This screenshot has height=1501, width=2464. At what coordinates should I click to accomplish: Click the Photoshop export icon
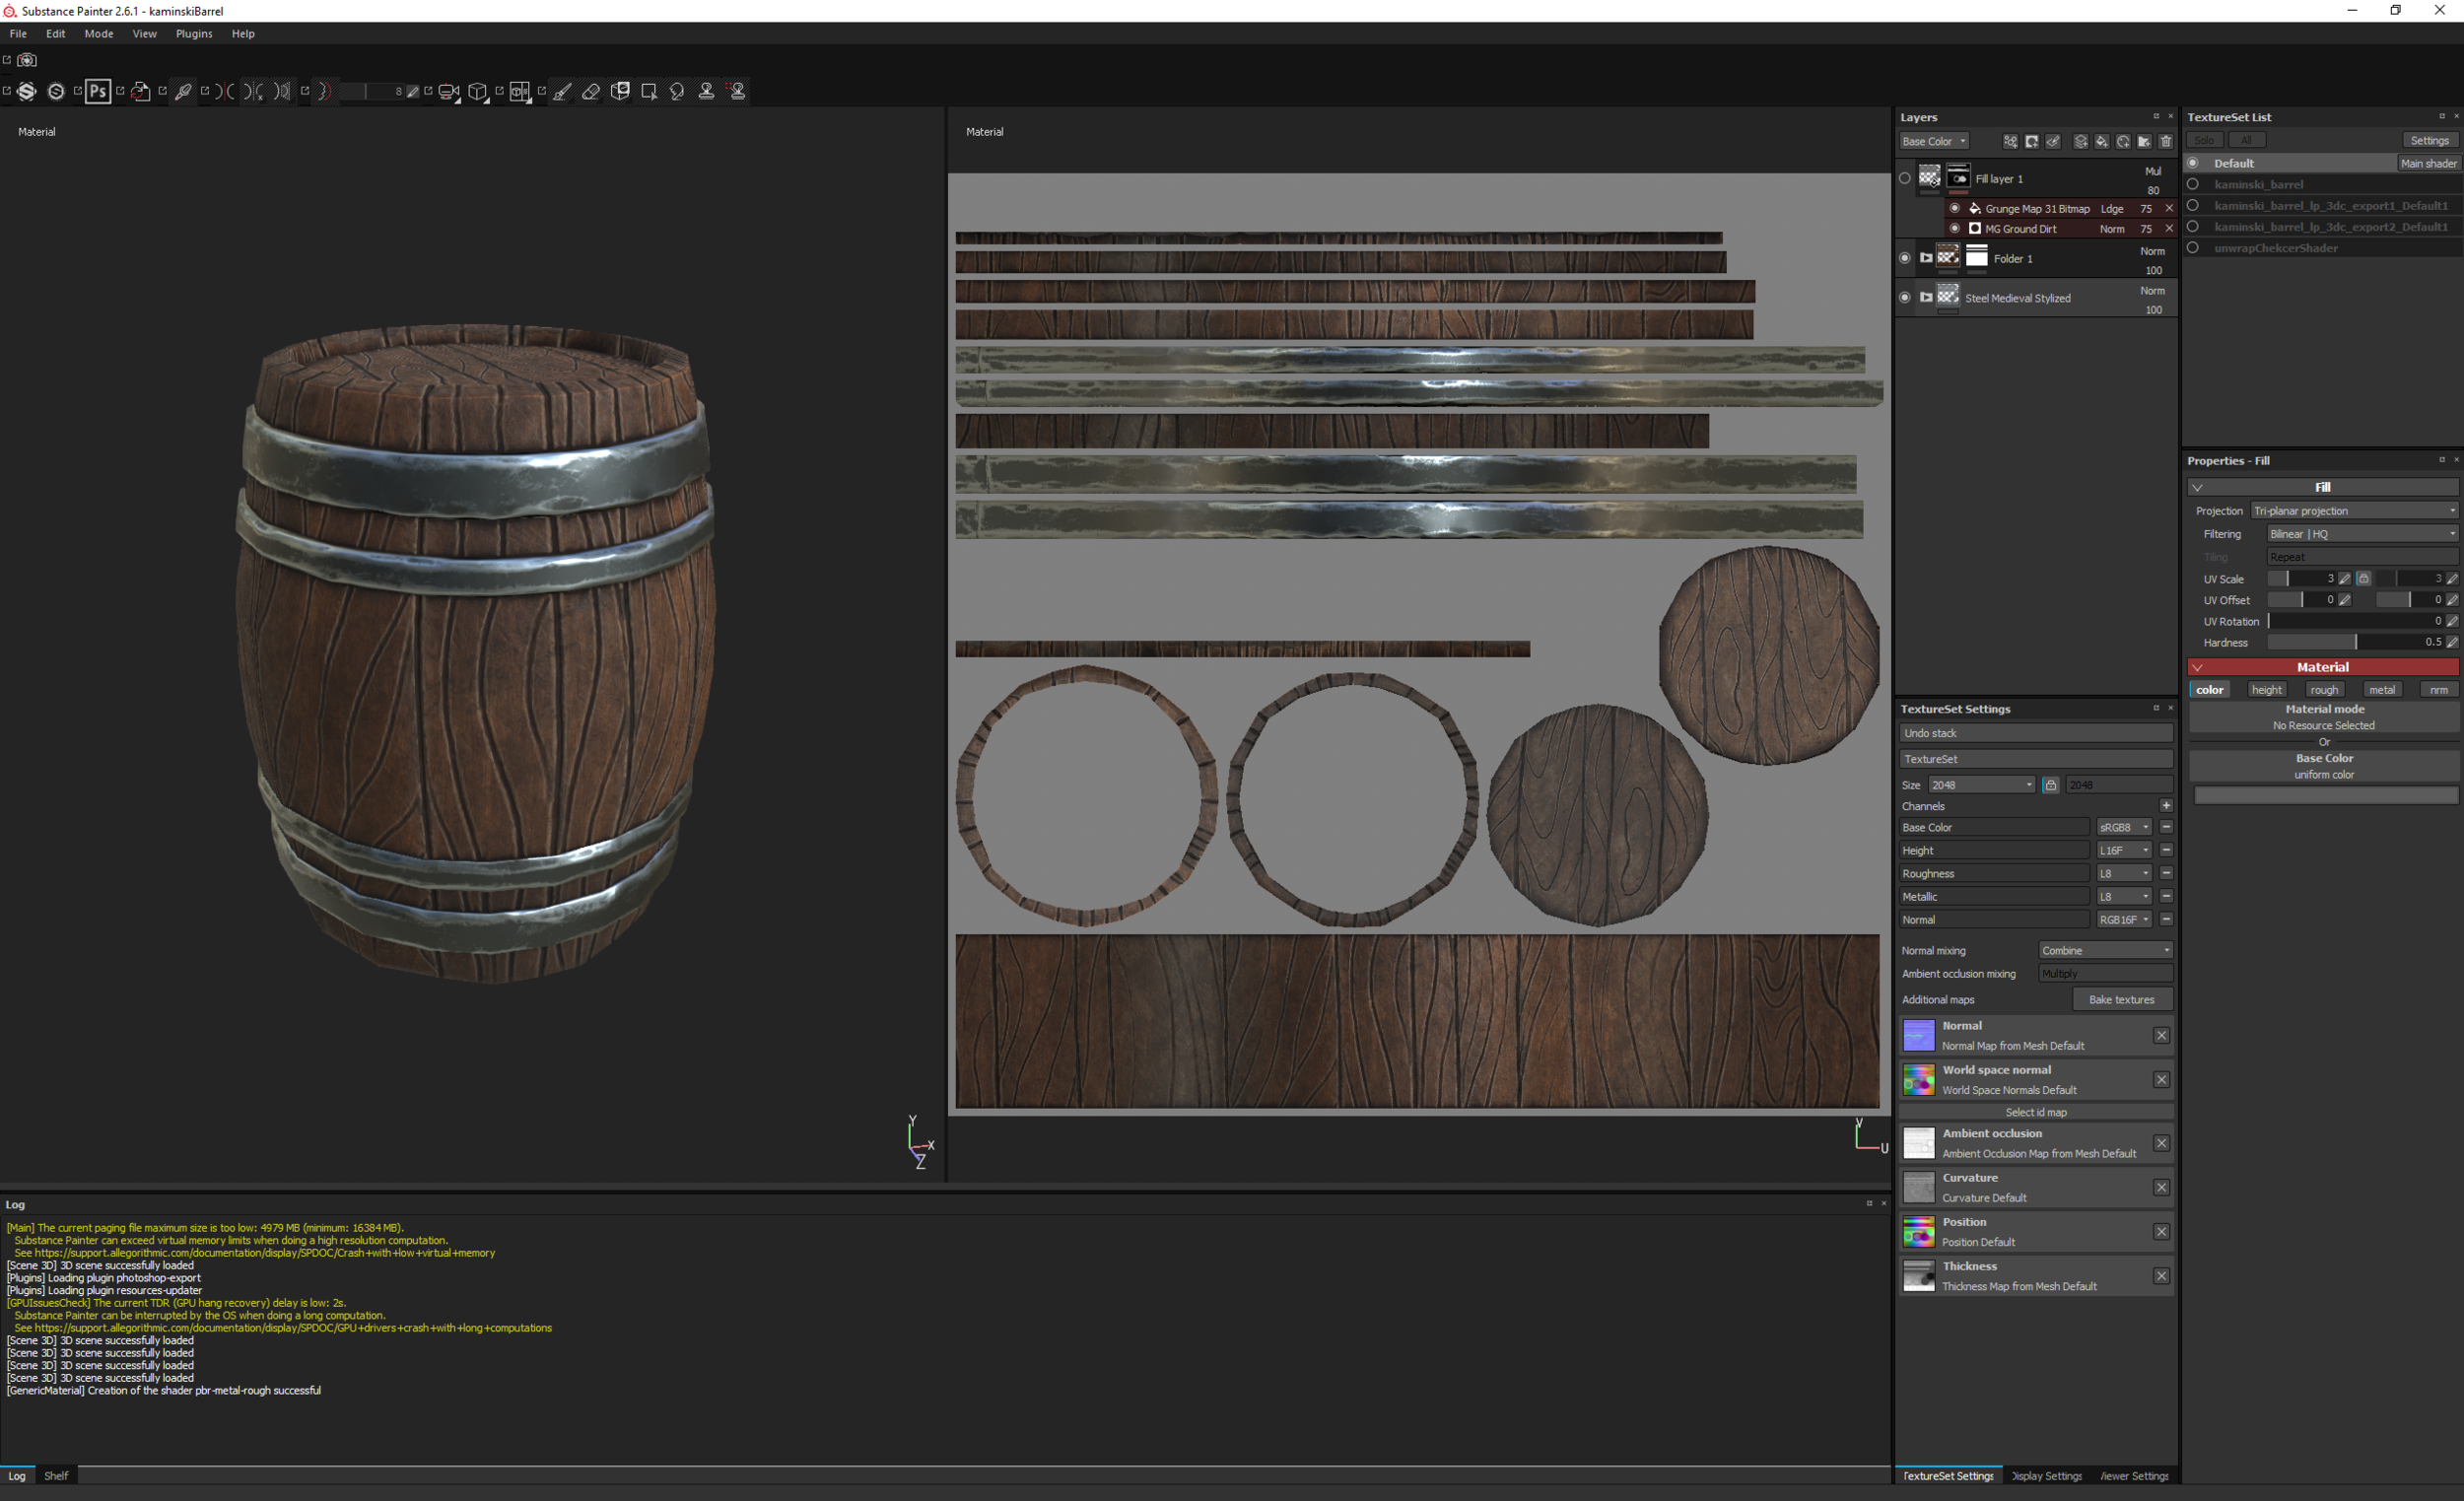pyautogui.click(x=97, y=91)
